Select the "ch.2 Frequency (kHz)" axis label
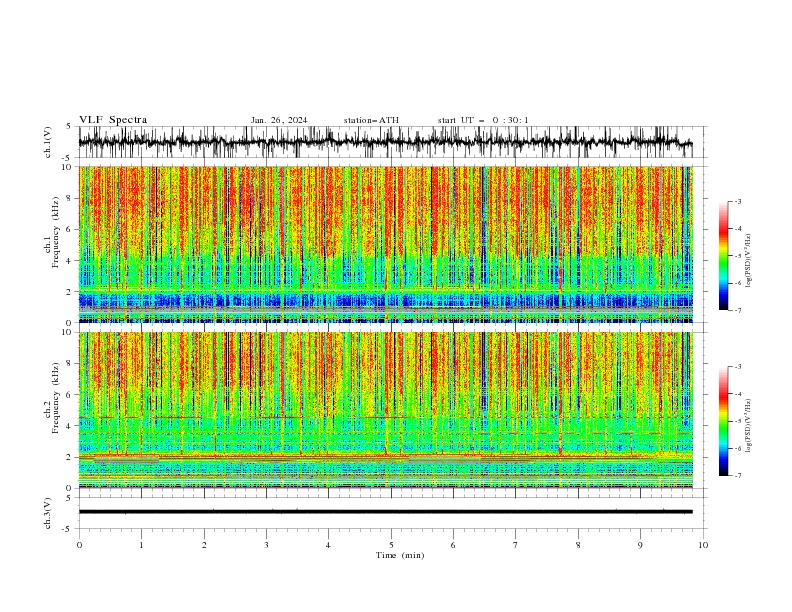792x612 pixels. click(53, 398)
